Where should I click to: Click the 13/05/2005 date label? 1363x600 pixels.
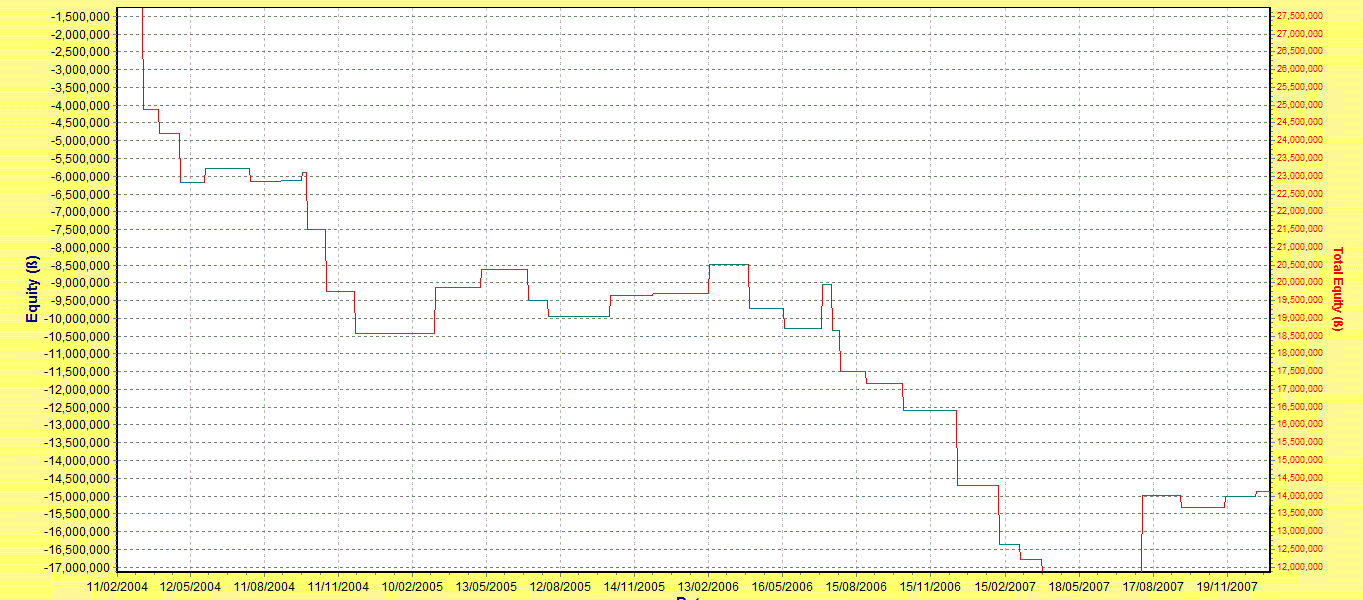tap(486, 586)
